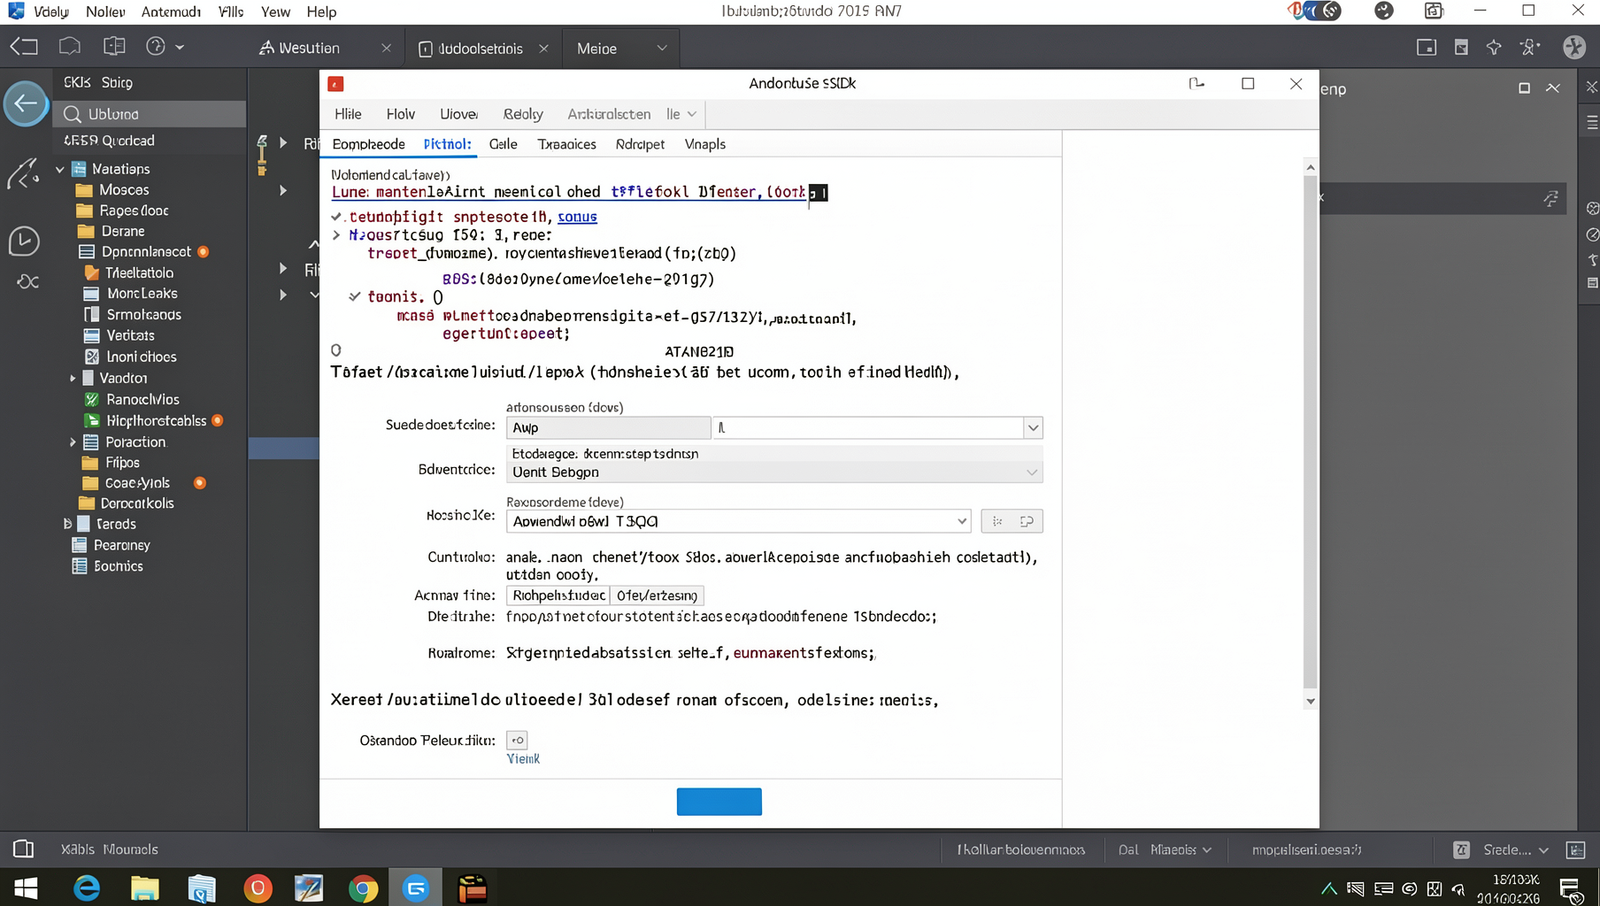Click the small button beside Oŝandoo Peleurdiitn
This screenshot has width=1600, height=906.
click(x=517, y=740)
